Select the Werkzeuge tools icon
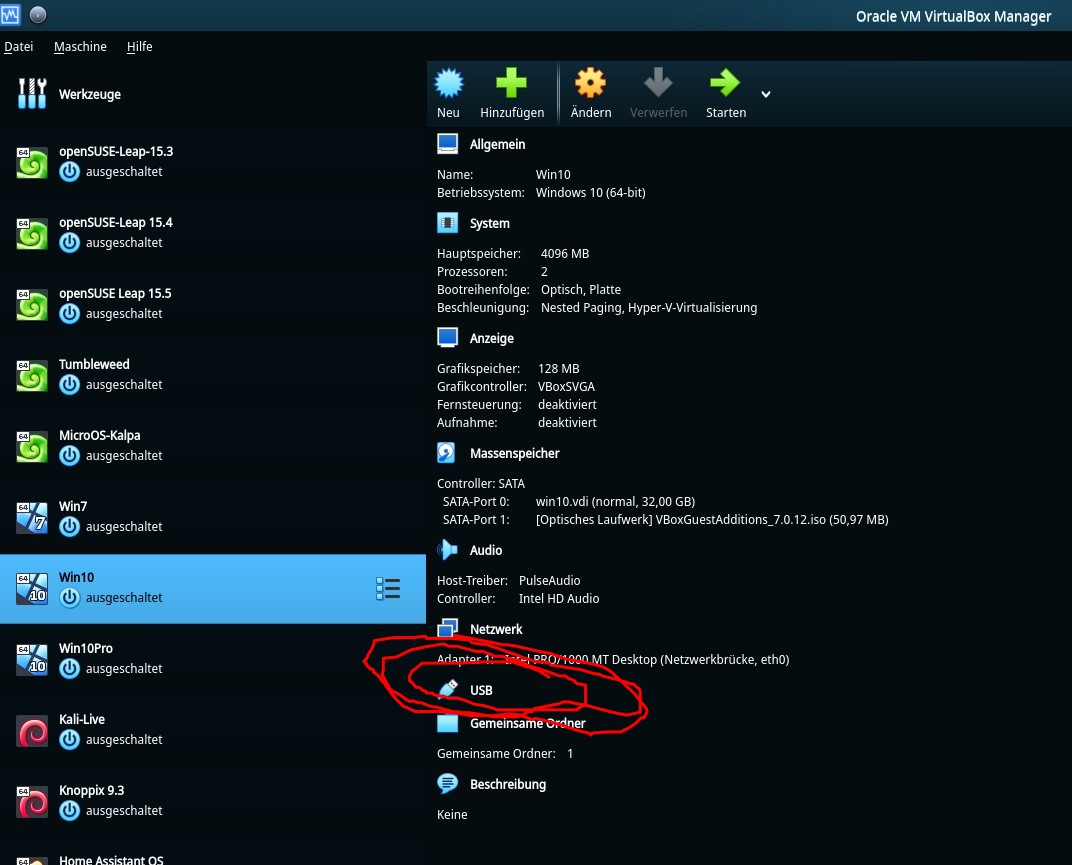 (32, 94)
